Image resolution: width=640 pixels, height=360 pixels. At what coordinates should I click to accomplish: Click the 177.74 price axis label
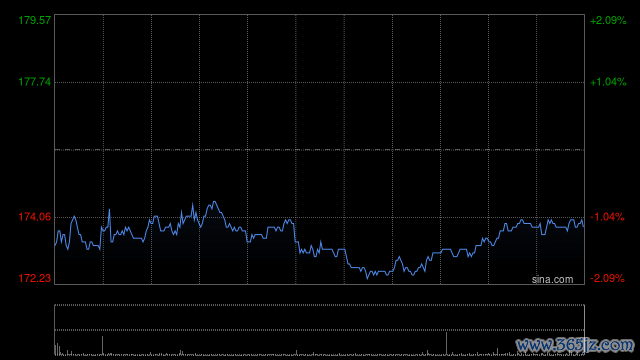pos(35,82)
